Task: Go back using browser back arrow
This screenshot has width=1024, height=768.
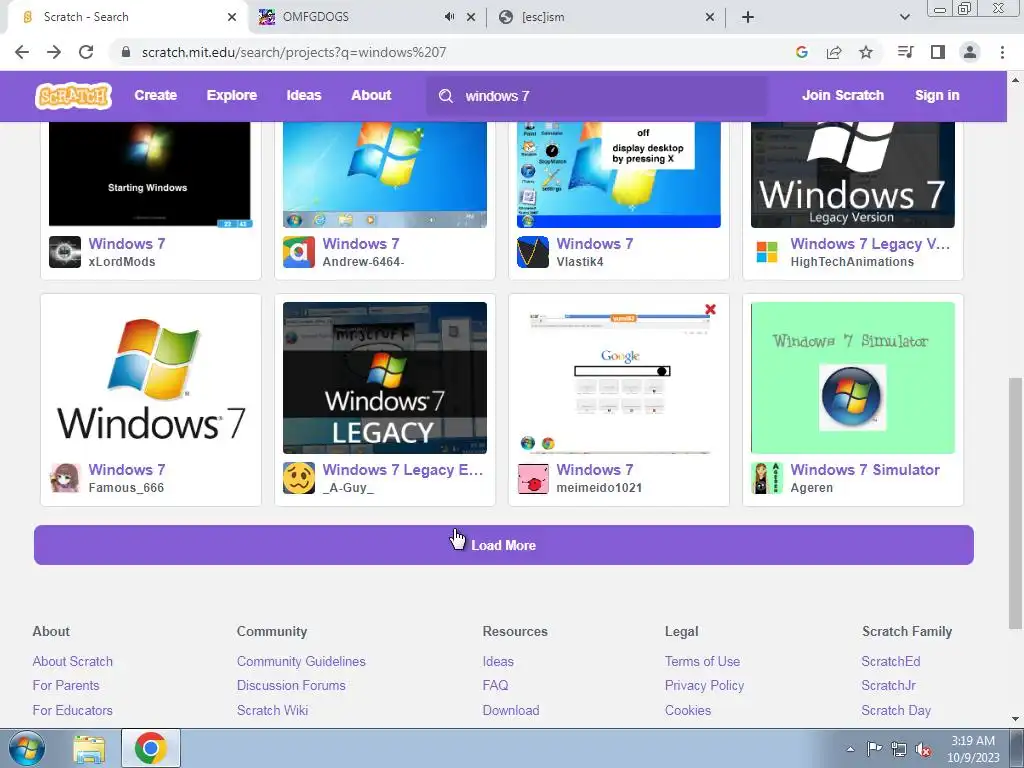Action: tap(22, 52)
